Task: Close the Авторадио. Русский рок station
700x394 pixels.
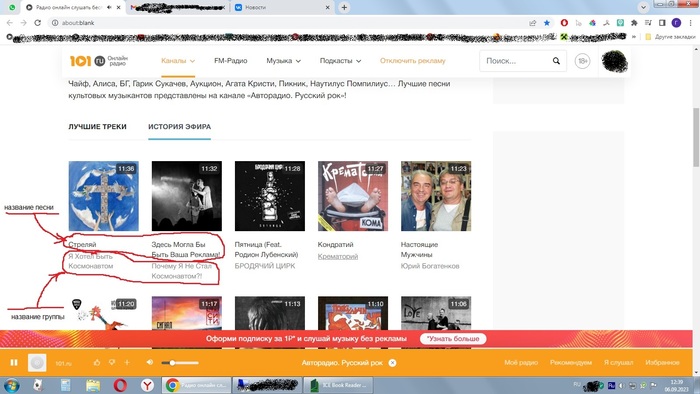Action: tap(392, 363)
